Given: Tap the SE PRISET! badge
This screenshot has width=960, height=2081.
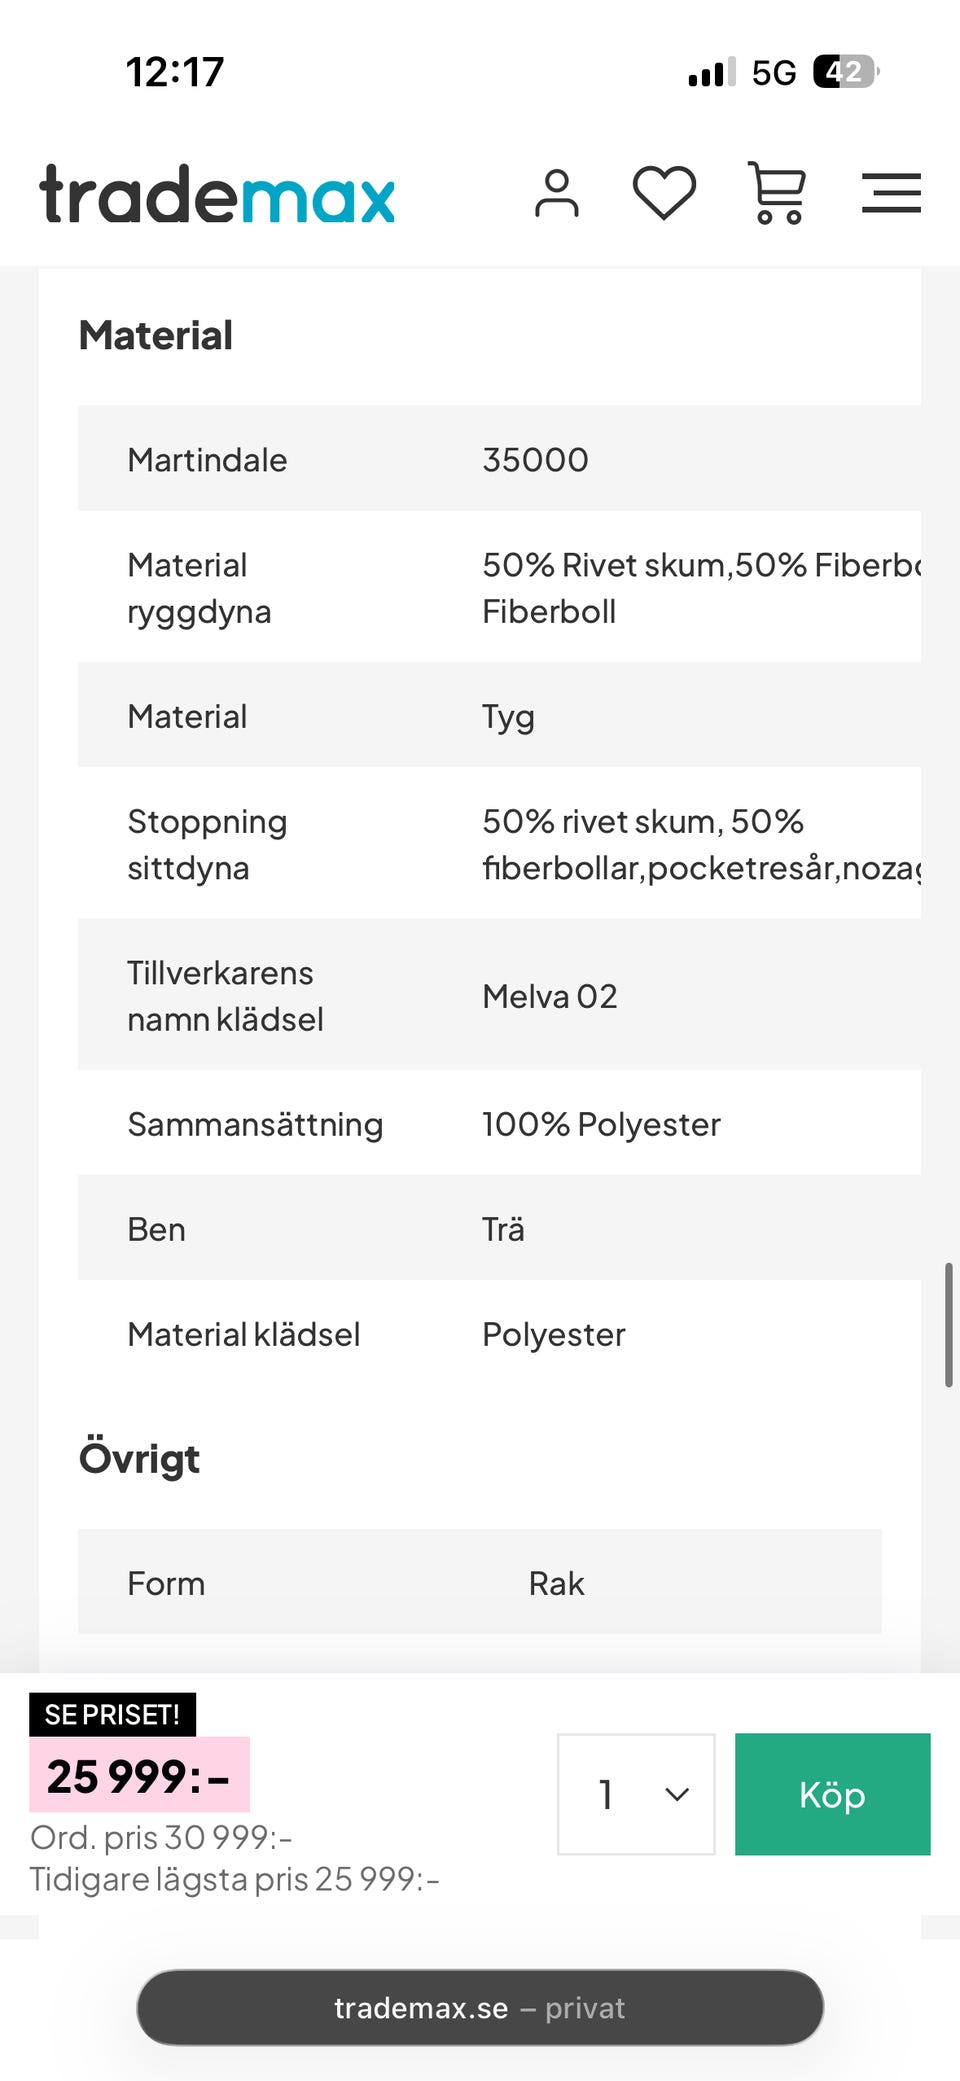Looking at the screenshot, I should click(x=112, y=1714).
